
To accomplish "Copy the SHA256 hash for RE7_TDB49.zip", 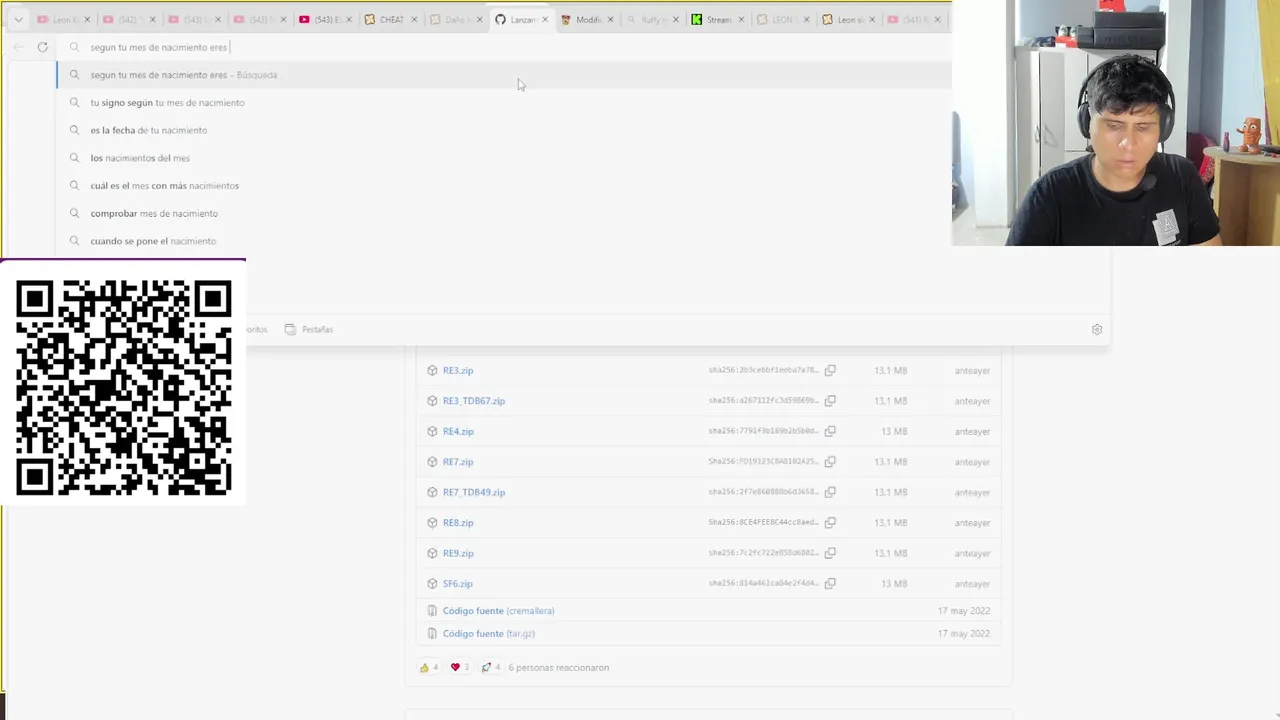I will tap(830, 492).
